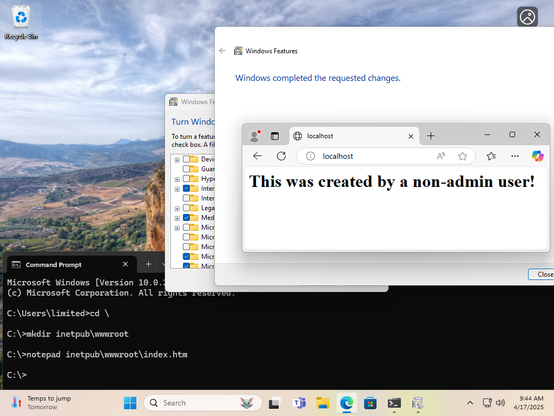This screenshot has height=416, width=554.
Task: Open a new Edge tab
Action: point(431,136)
